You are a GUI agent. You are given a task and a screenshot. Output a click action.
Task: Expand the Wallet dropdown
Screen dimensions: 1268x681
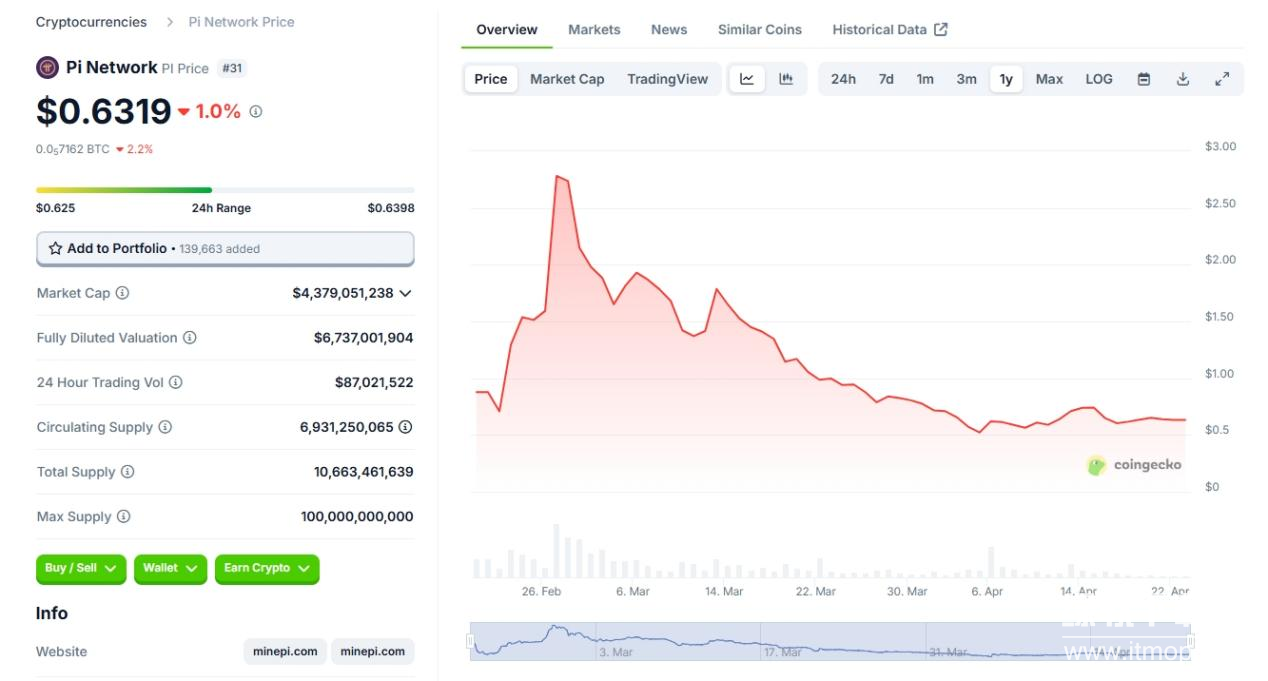coord(170,568)
